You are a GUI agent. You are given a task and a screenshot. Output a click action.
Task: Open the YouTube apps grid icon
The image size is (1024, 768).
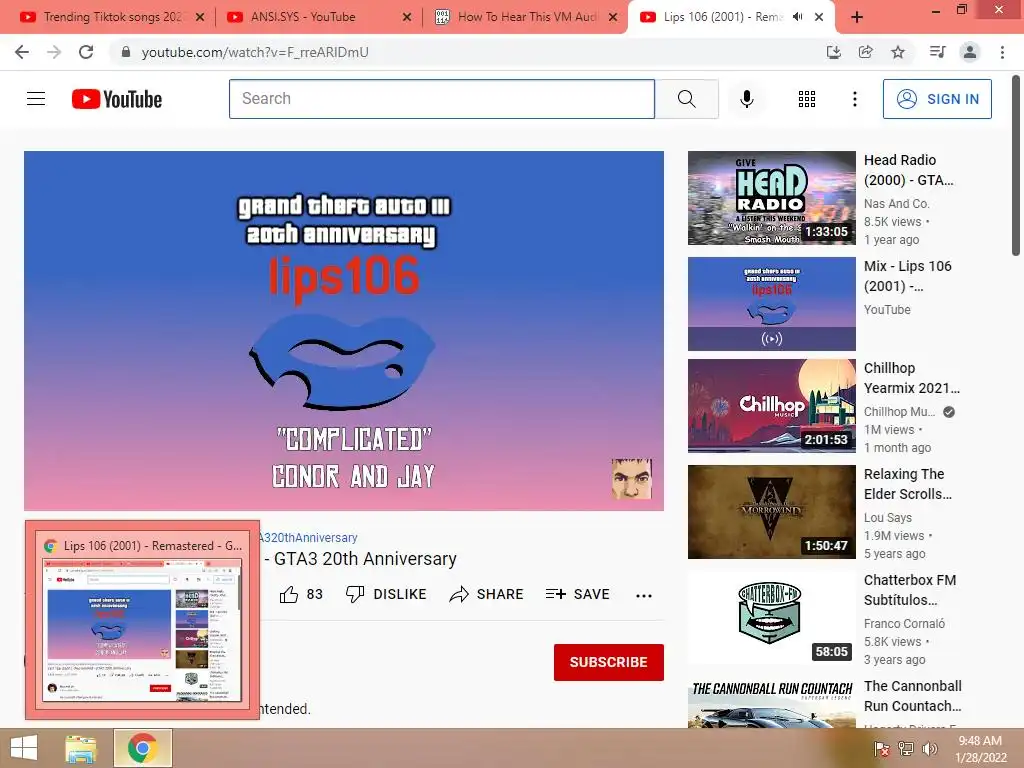tap(807, 99)
